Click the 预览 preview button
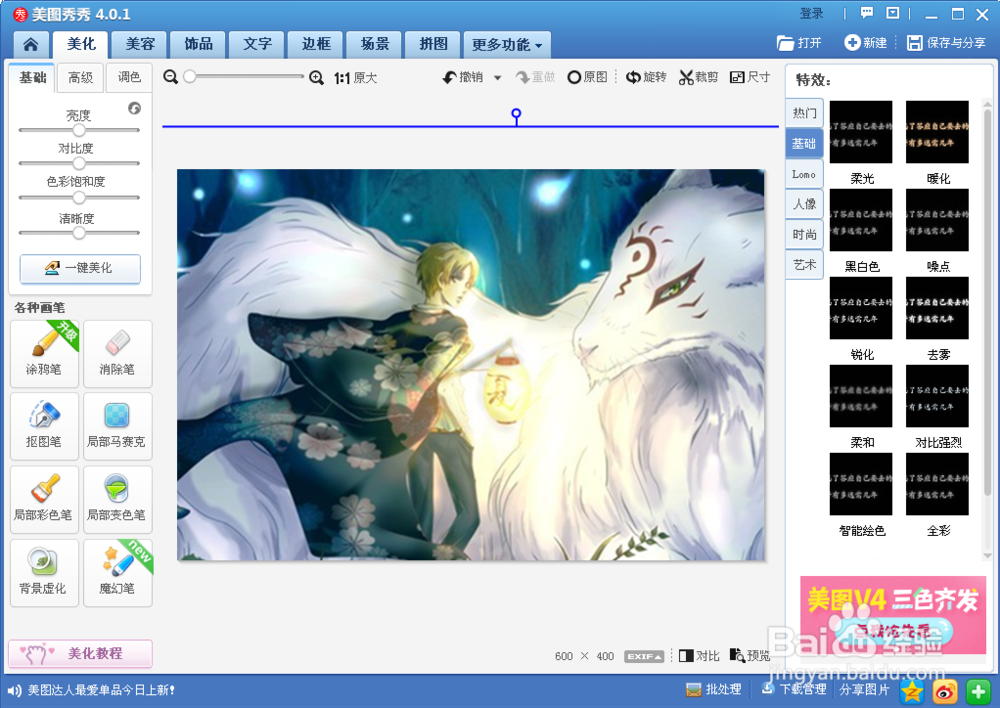 (x=750, y=656)
